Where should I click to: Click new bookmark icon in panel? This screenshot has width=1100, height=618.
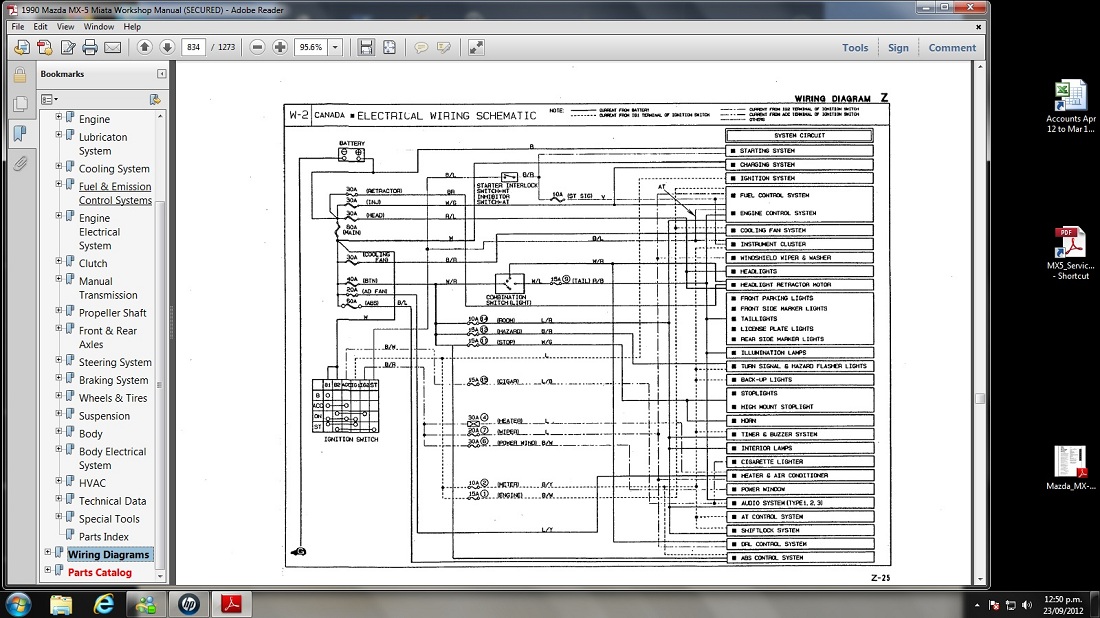click(155, 100)
